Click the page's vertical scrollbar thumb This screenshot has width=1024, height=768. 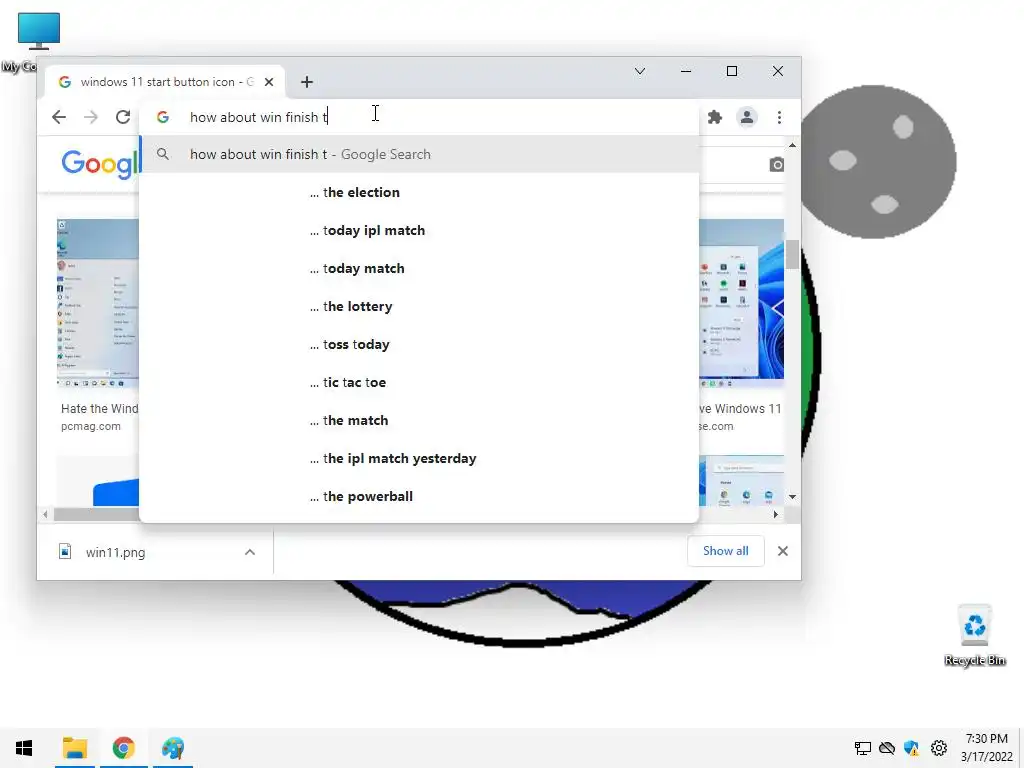coord(792,254)
